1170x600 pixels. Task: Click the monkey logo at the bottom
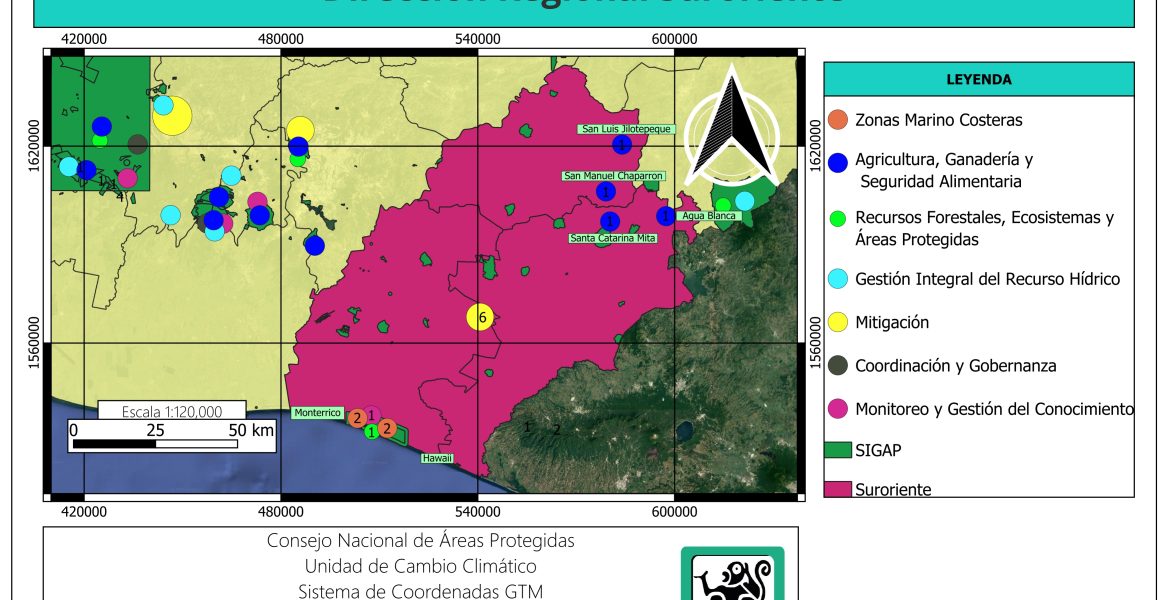tap(732, 576)
